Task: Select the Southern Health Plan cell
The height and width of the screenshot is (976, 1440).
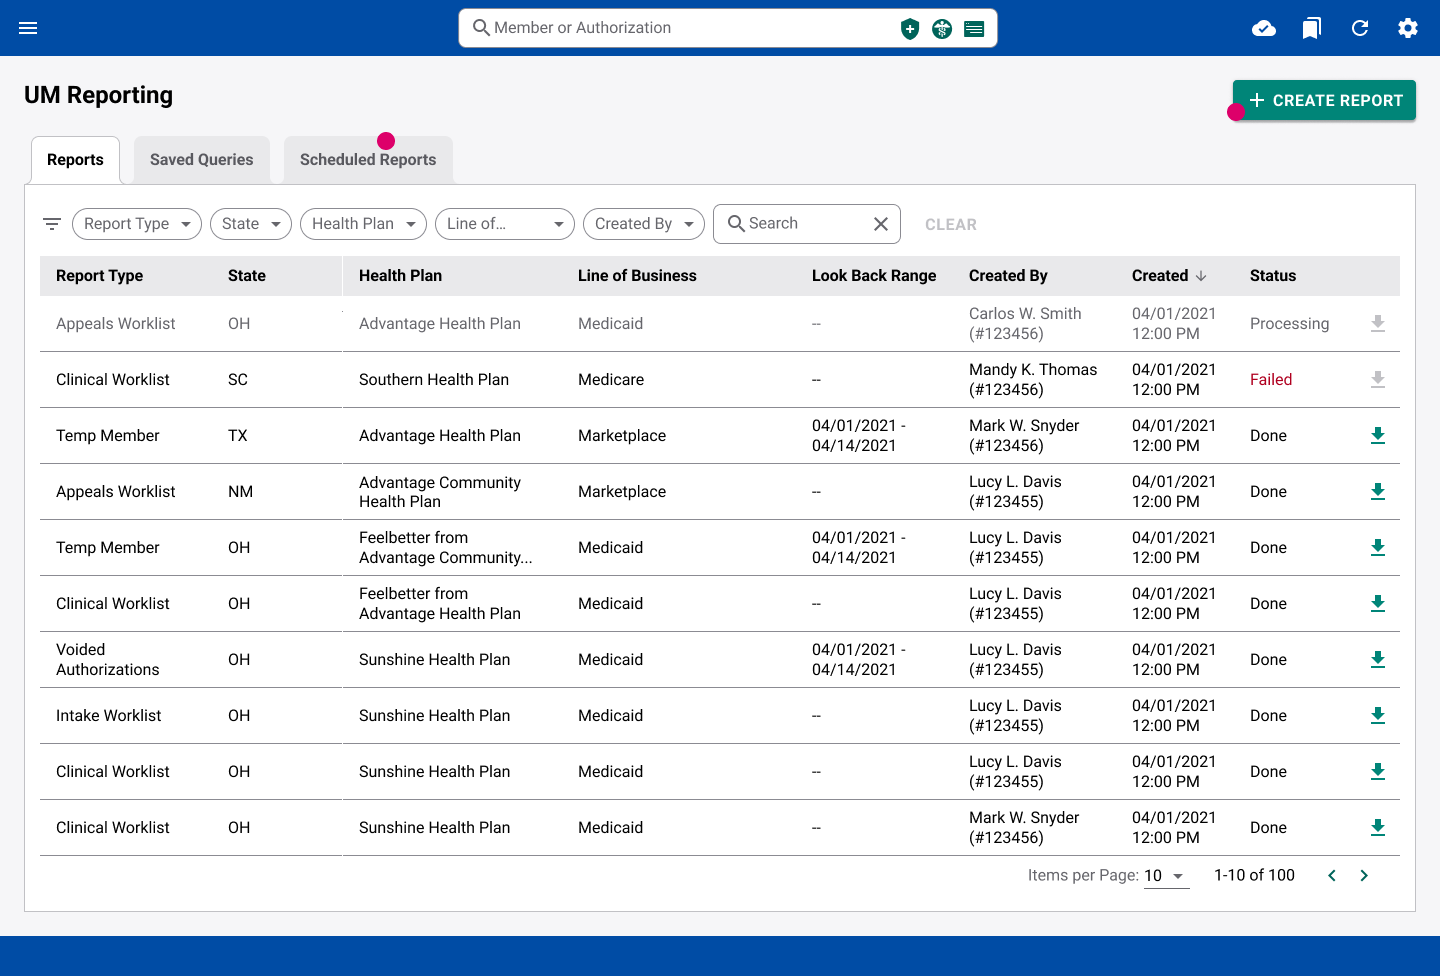Action: (x=434, y=380)
